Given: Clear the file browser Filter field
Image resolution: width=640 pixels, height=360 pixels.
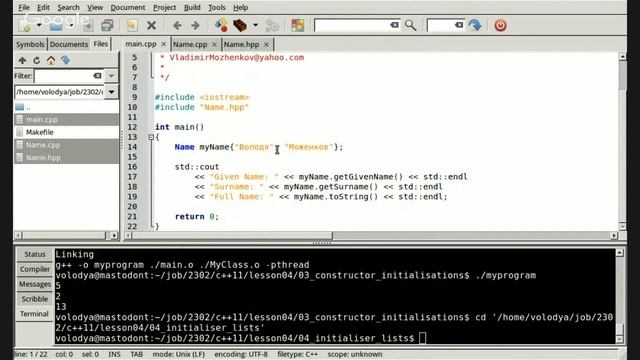Looking at the screenshot, I should pyautogui.click(x=97, y=76).
